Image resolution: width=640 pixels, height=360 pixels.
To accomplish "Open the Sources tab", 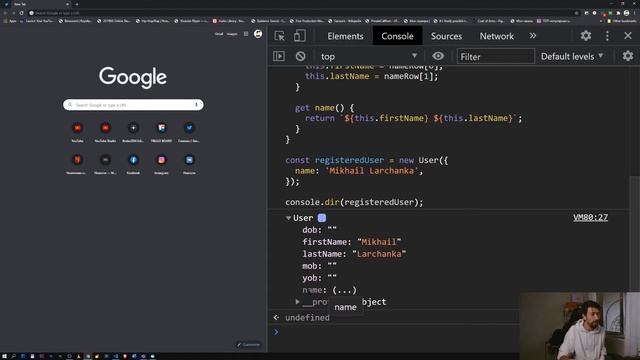I will coord(446,36).
